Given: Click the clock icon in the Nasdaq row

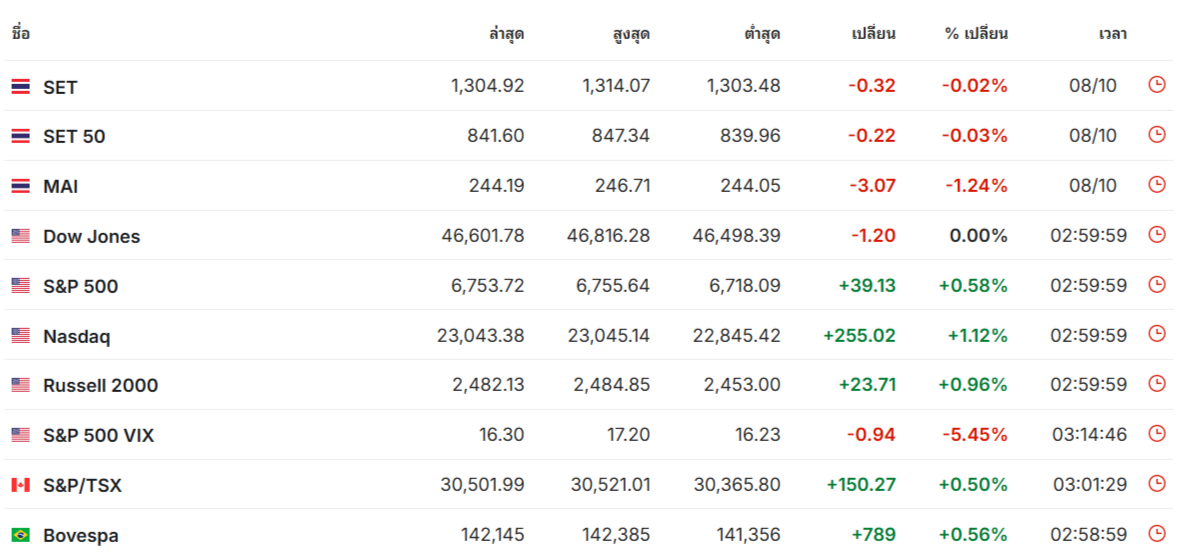Looking at the screenshot, I should pos(1157,335).
